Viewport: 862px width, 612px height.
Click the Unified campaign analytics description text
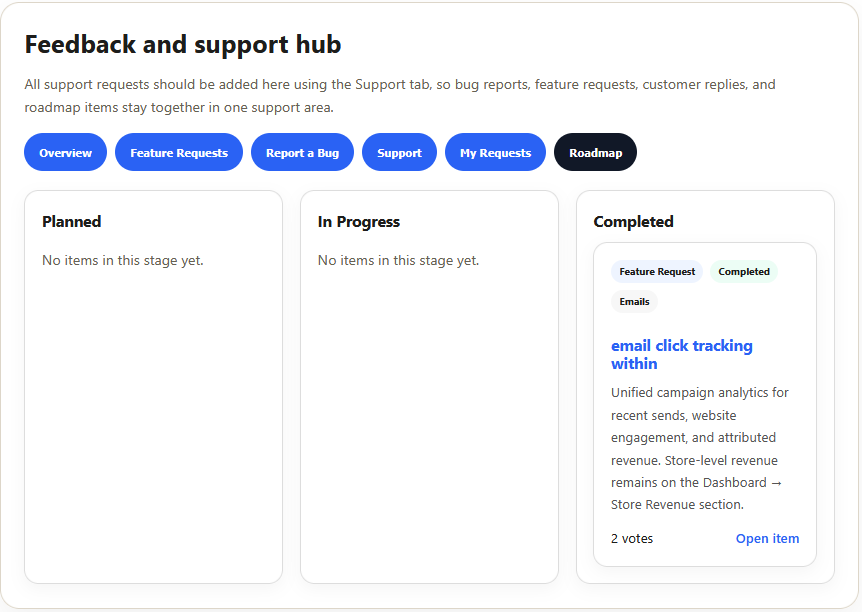click(700, 449)
